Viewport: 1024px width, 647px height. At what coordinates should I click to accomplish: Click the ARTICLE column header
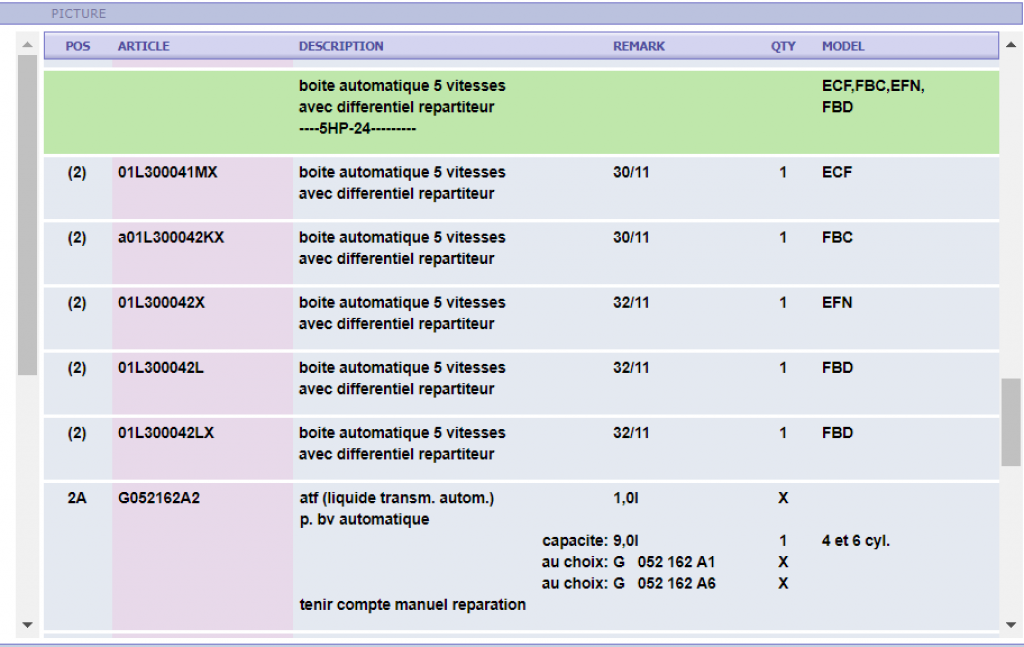[x=143, y=46]
